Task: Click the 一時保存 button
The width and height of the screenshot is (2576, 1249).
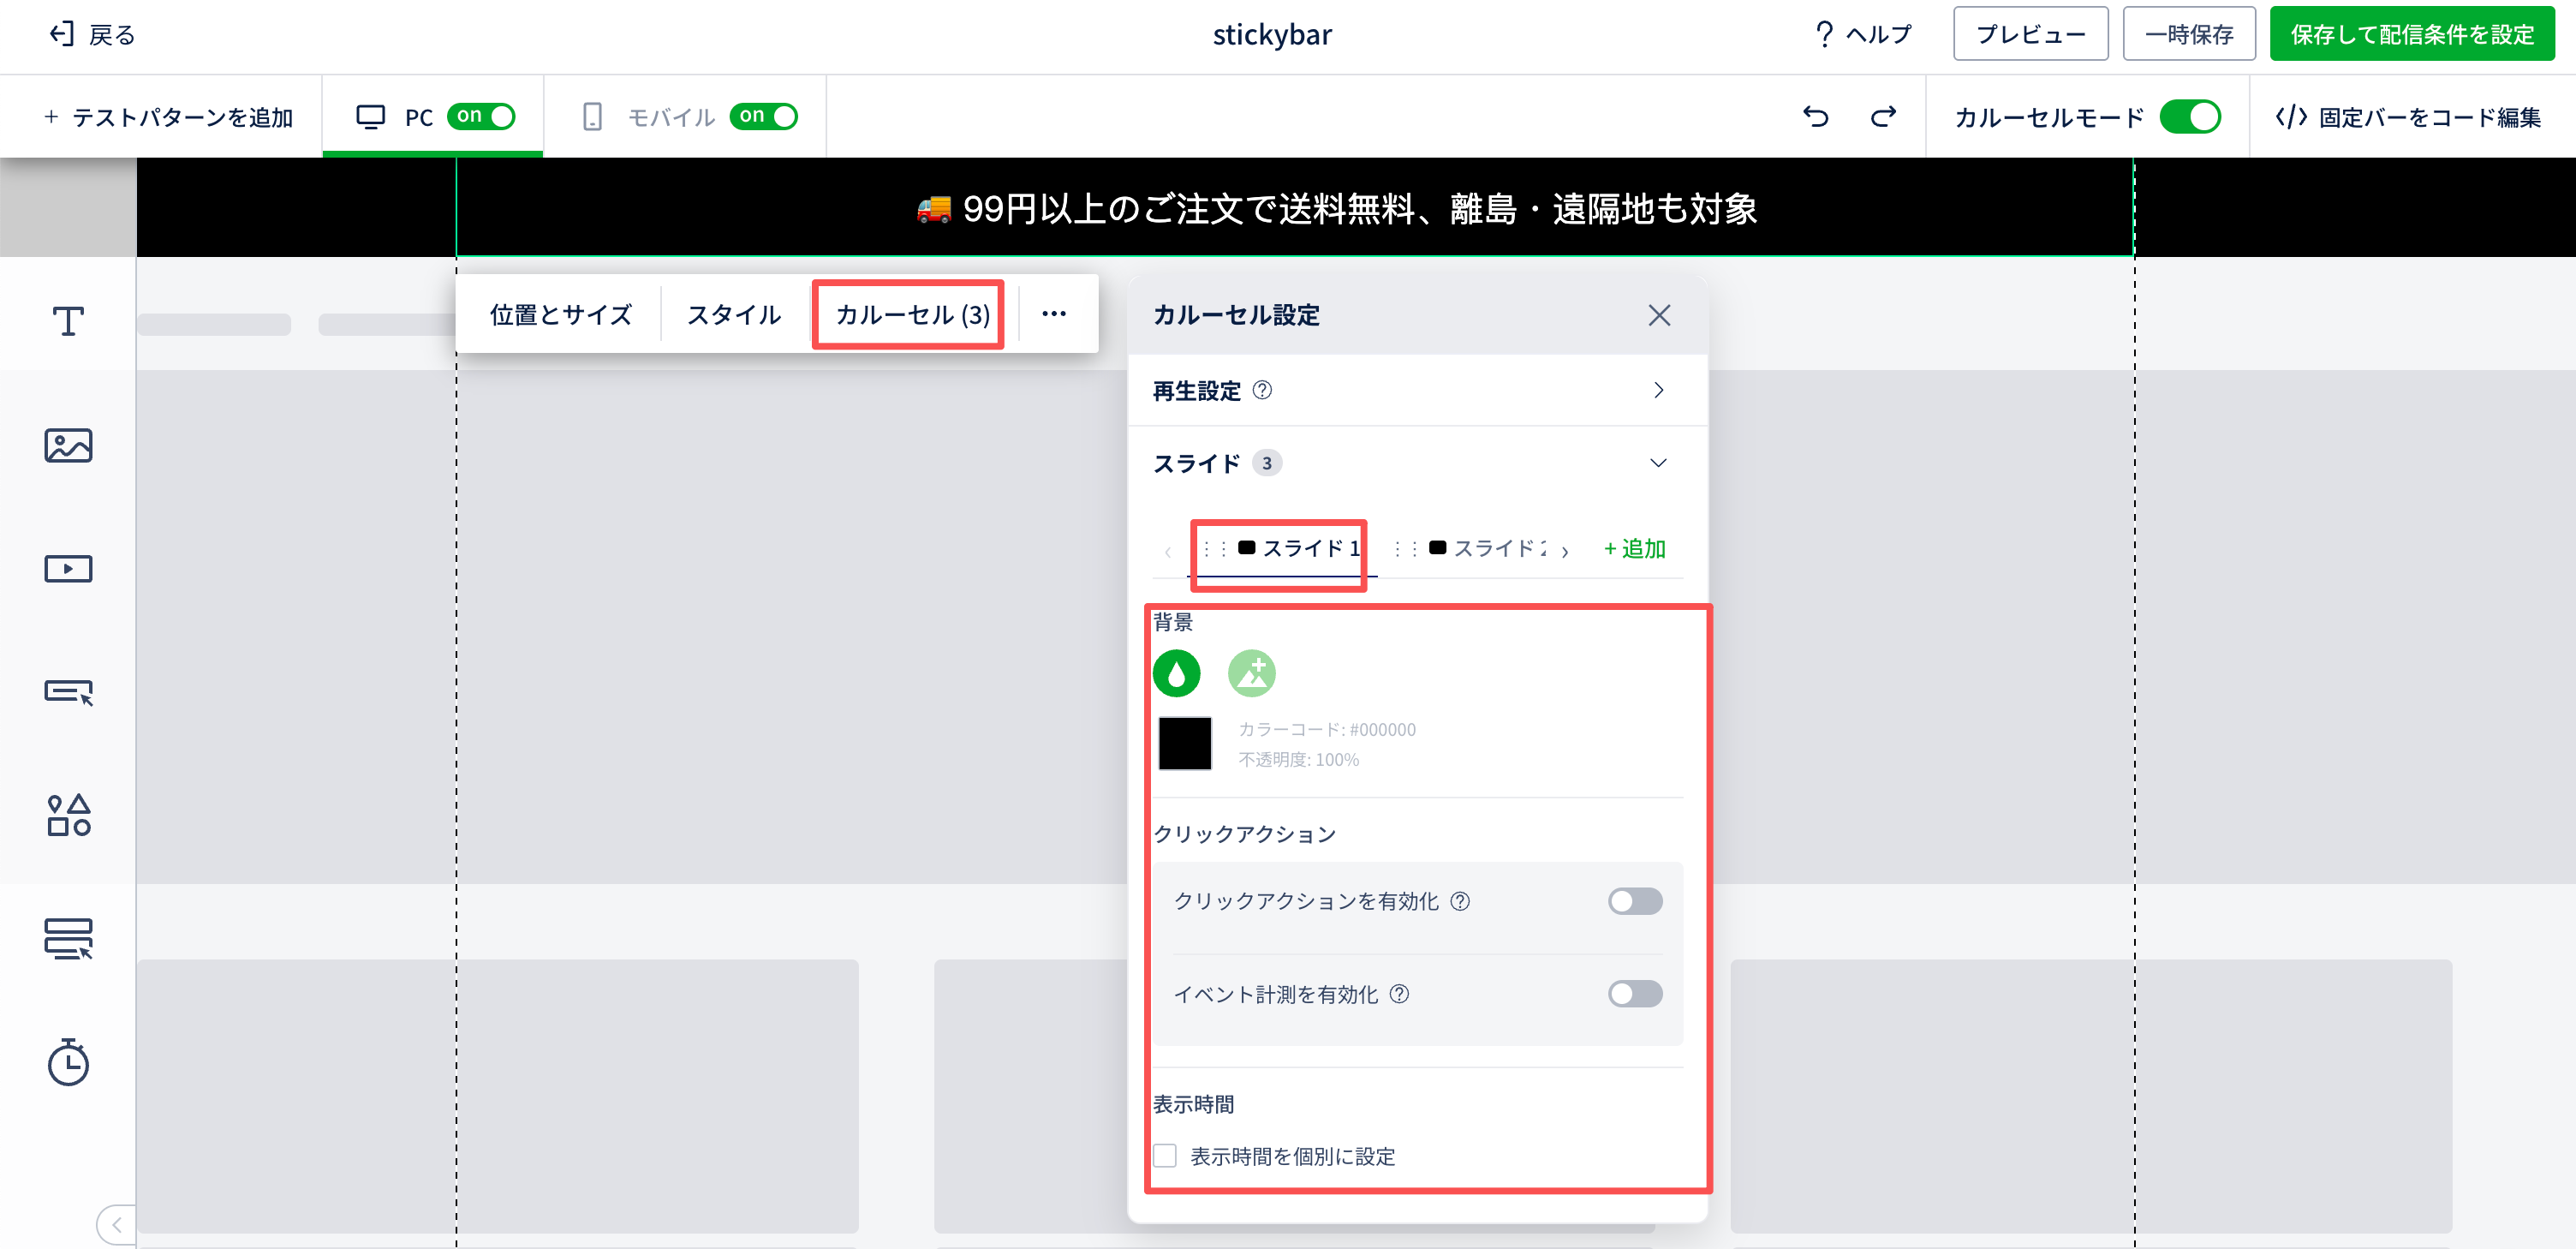Action: (2188, 35)
